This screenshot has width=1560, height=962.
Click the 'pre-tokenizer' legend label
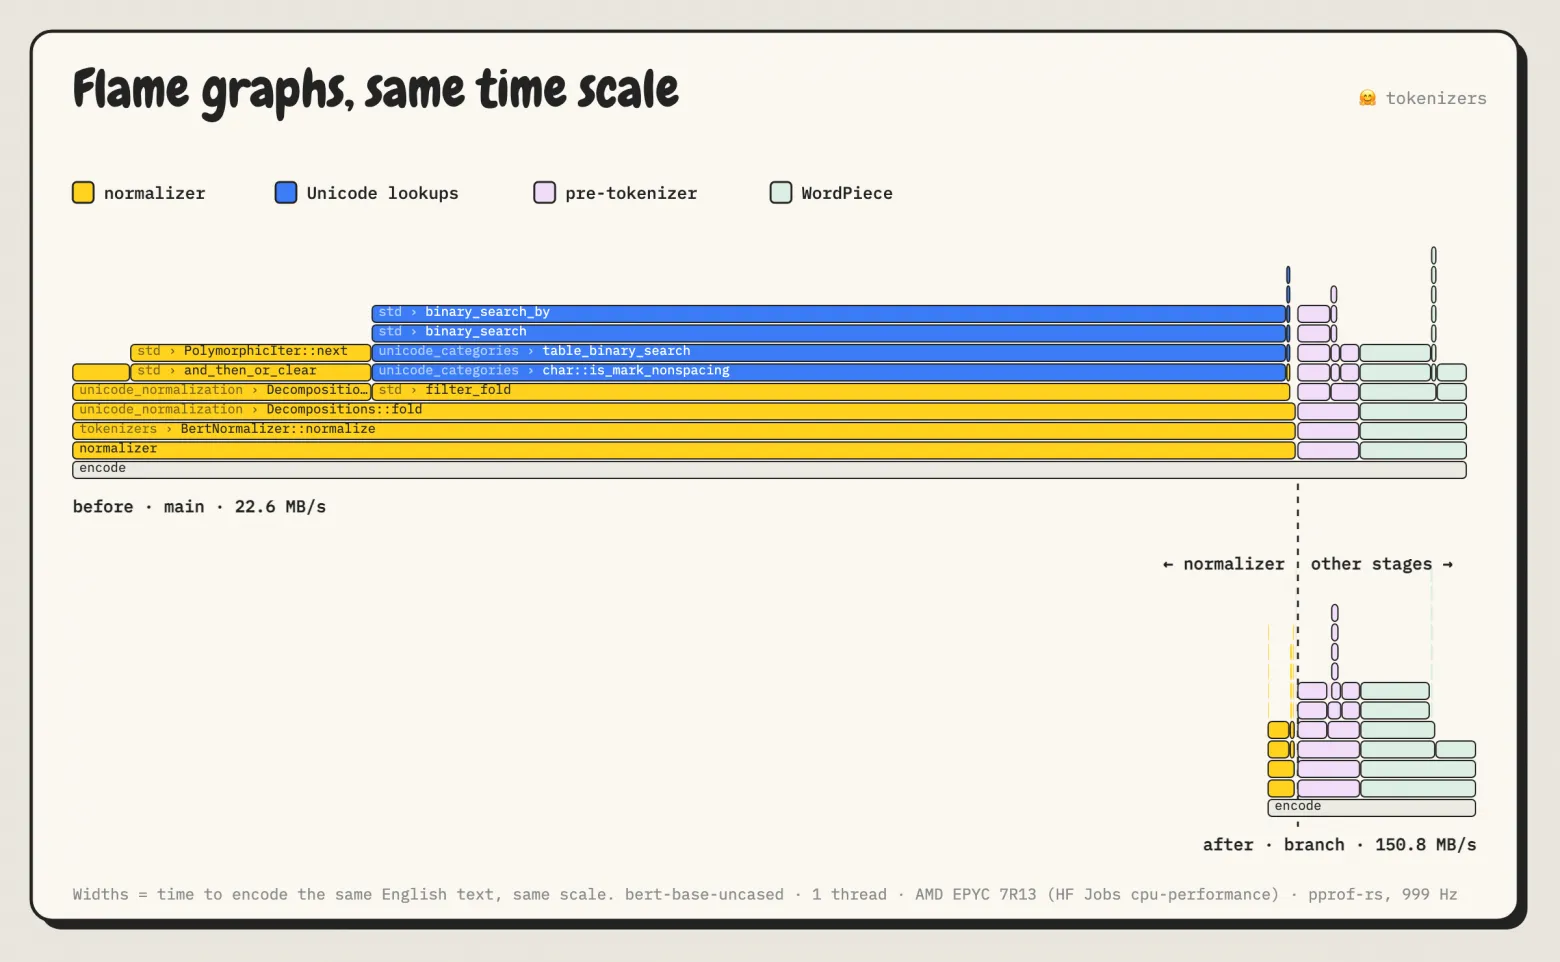click(631, 193)
